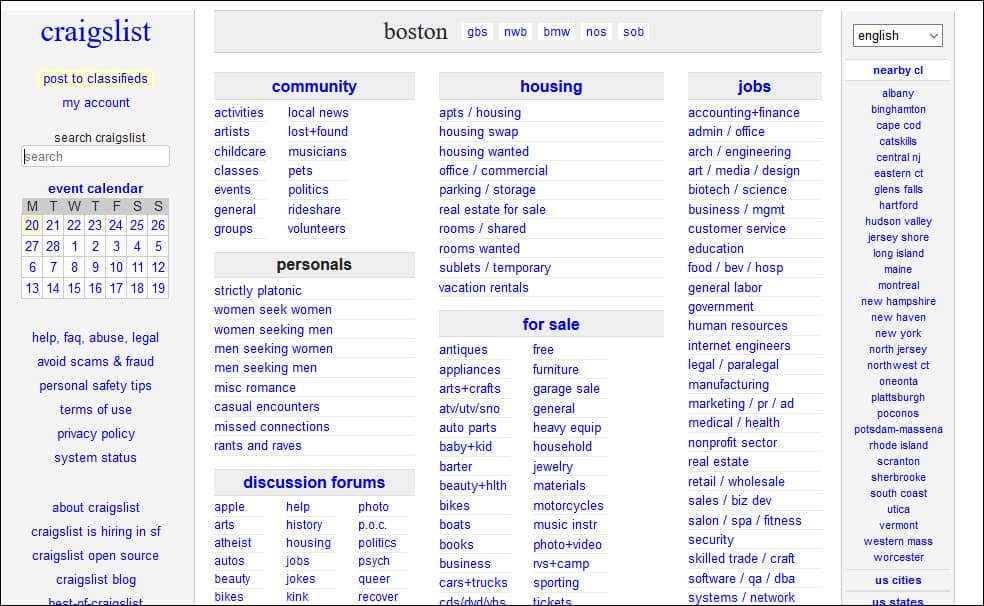This screenshot has width=984, height=606.
Task: Go to help, faq, abuse, legal
Action: tap(95, 338)
